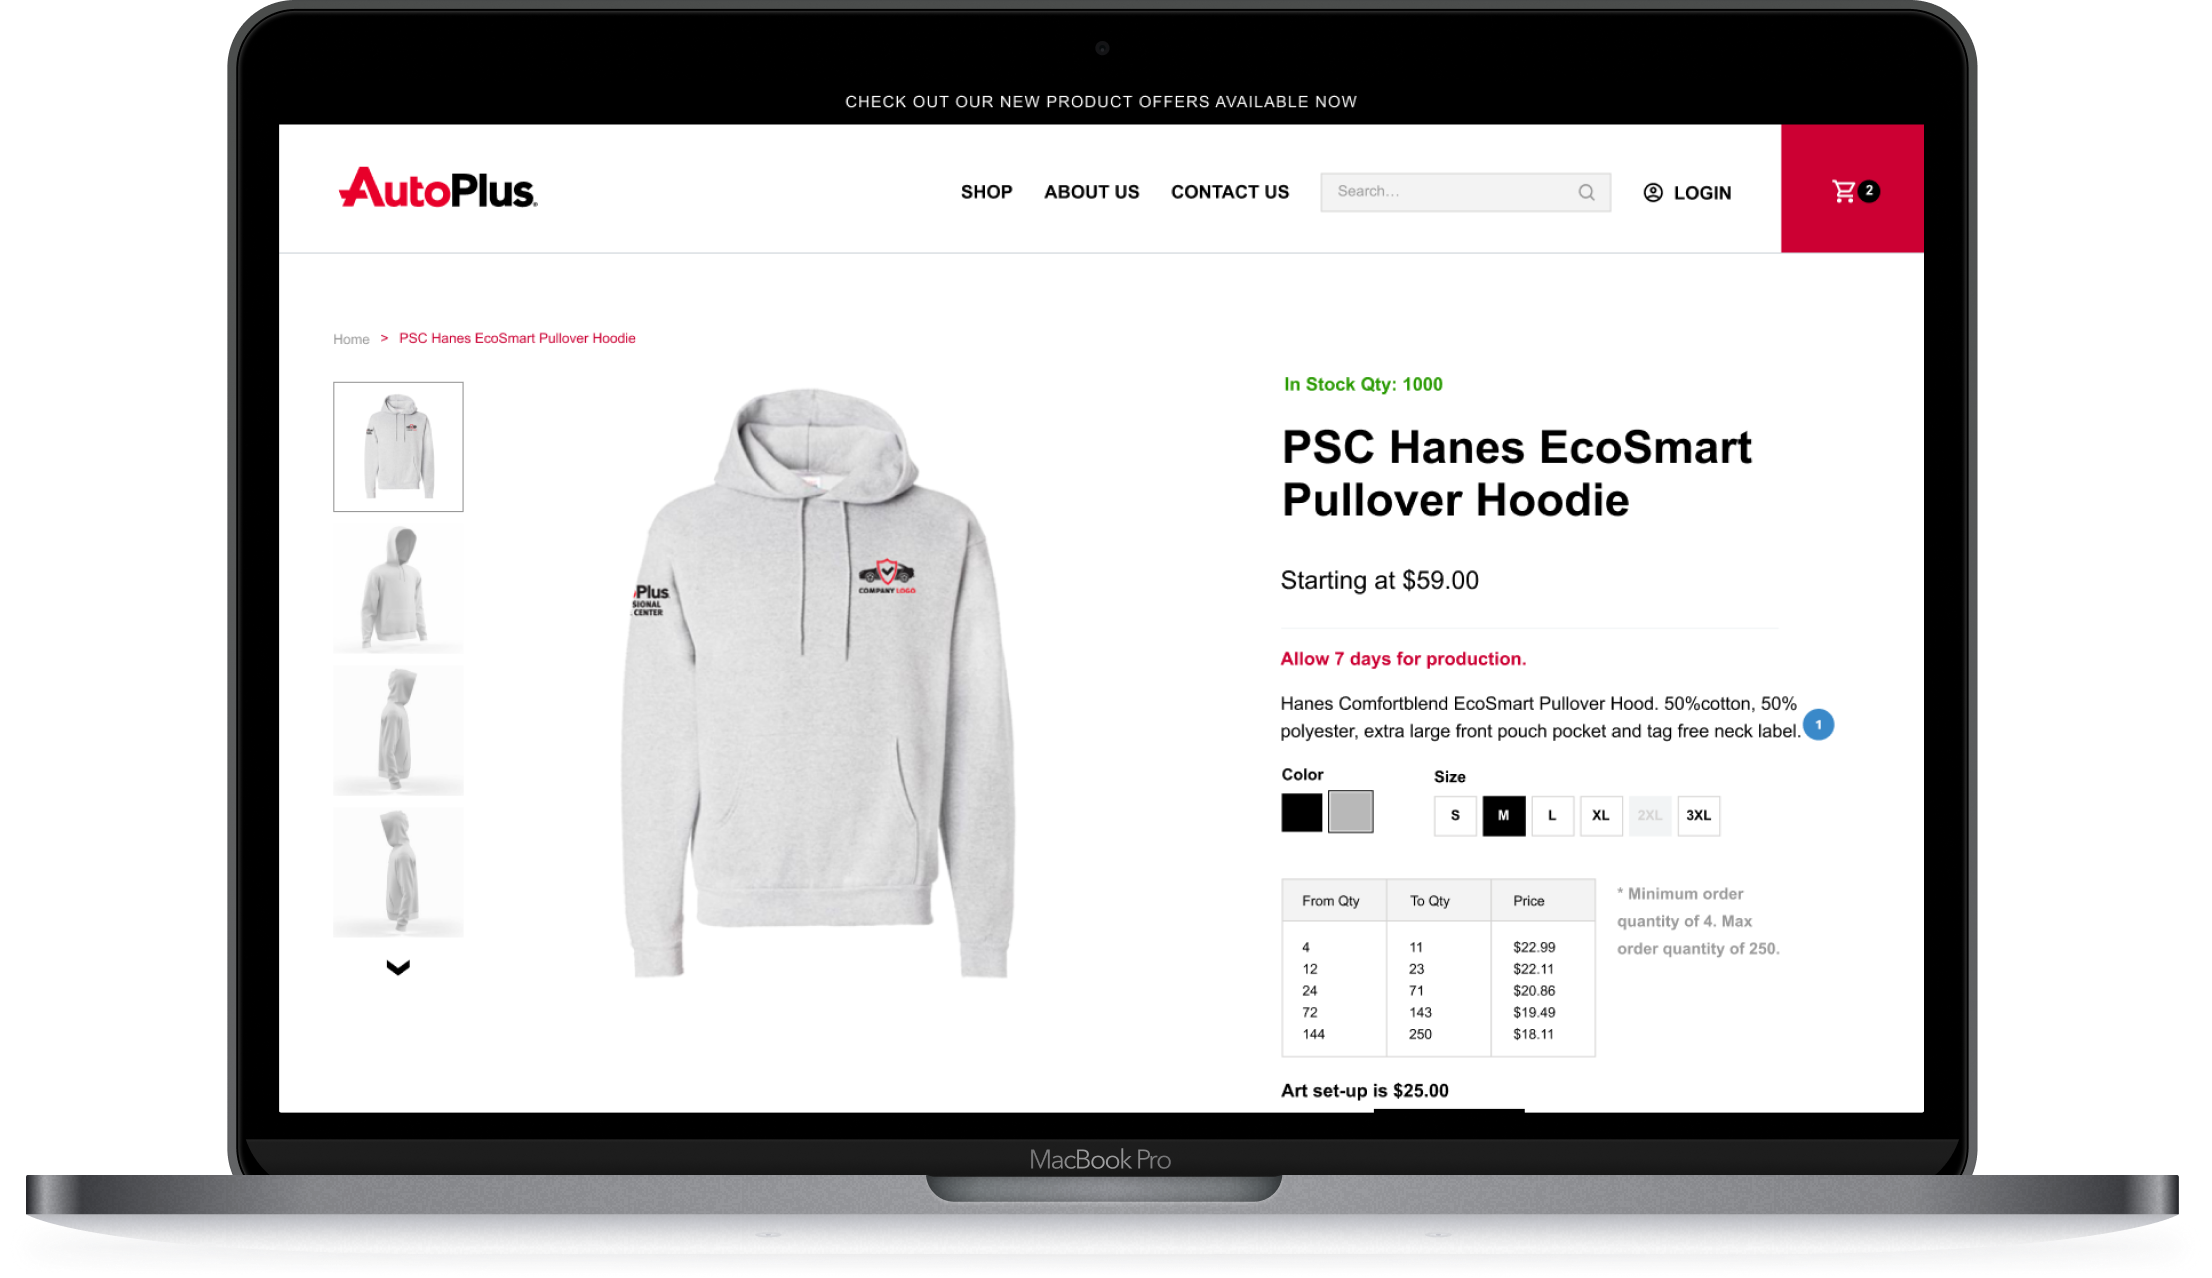Select the black color swatch
This screenshot has height=1278, width=2212.
tap(1301, 812)
